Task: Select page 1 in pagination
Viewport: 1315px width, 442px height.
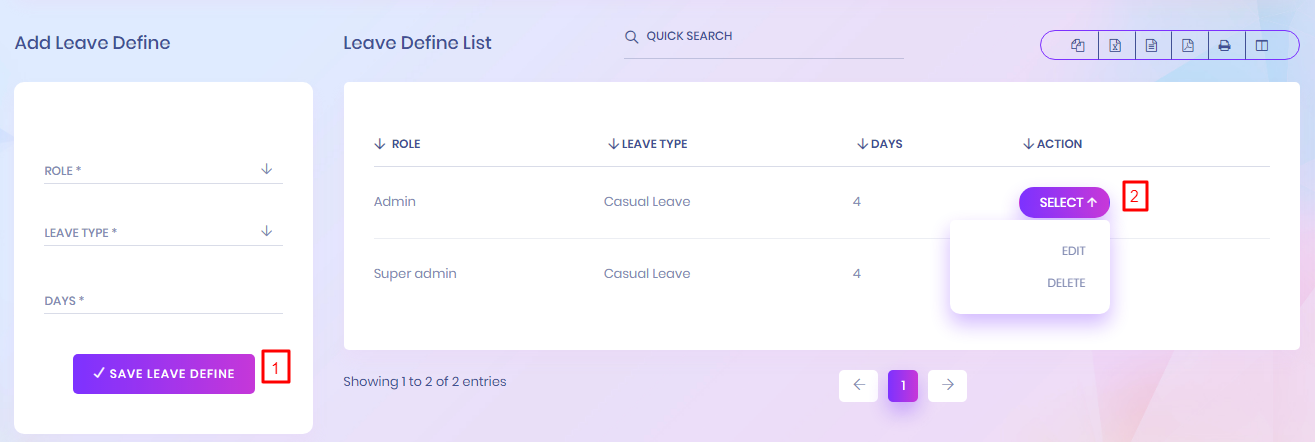Action: [x=903, y=385]
